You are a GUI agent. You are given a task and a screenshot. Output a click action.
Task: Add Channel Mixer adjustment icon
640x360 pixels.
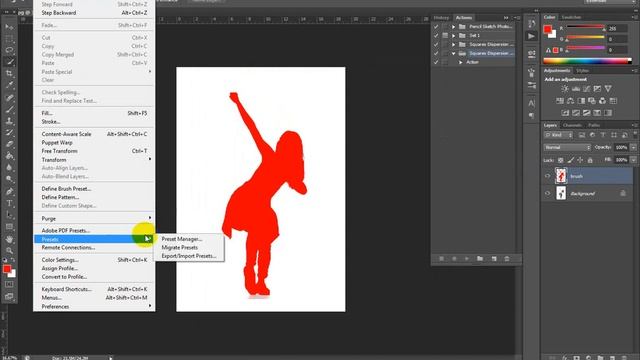(x=602, y=101)
